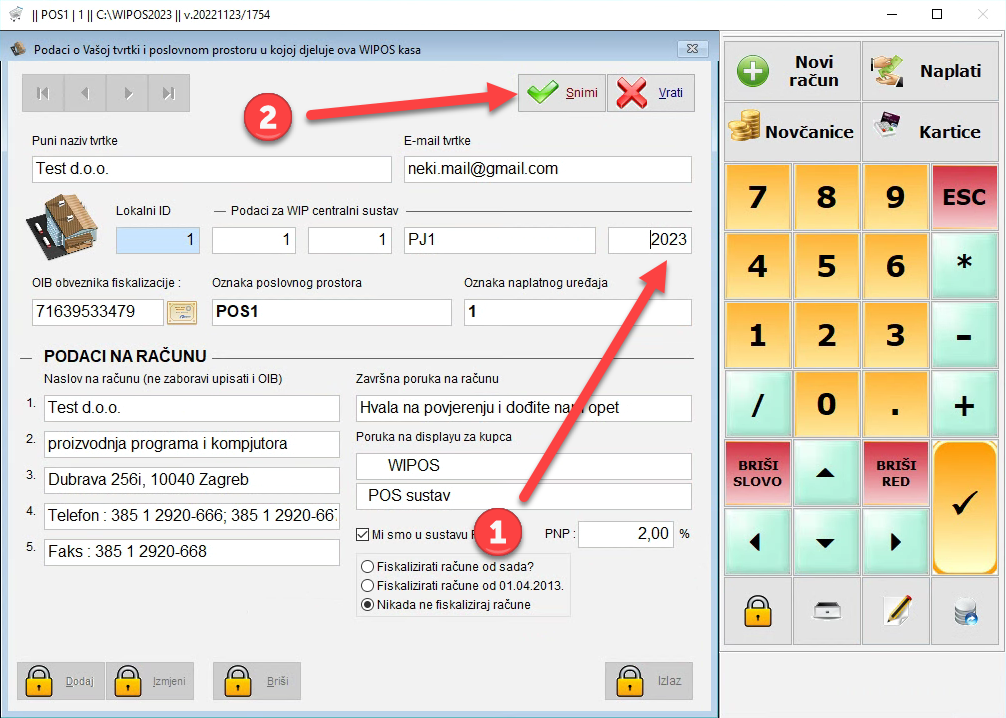Jump to the last record navigation arrow

coord(169,93)
